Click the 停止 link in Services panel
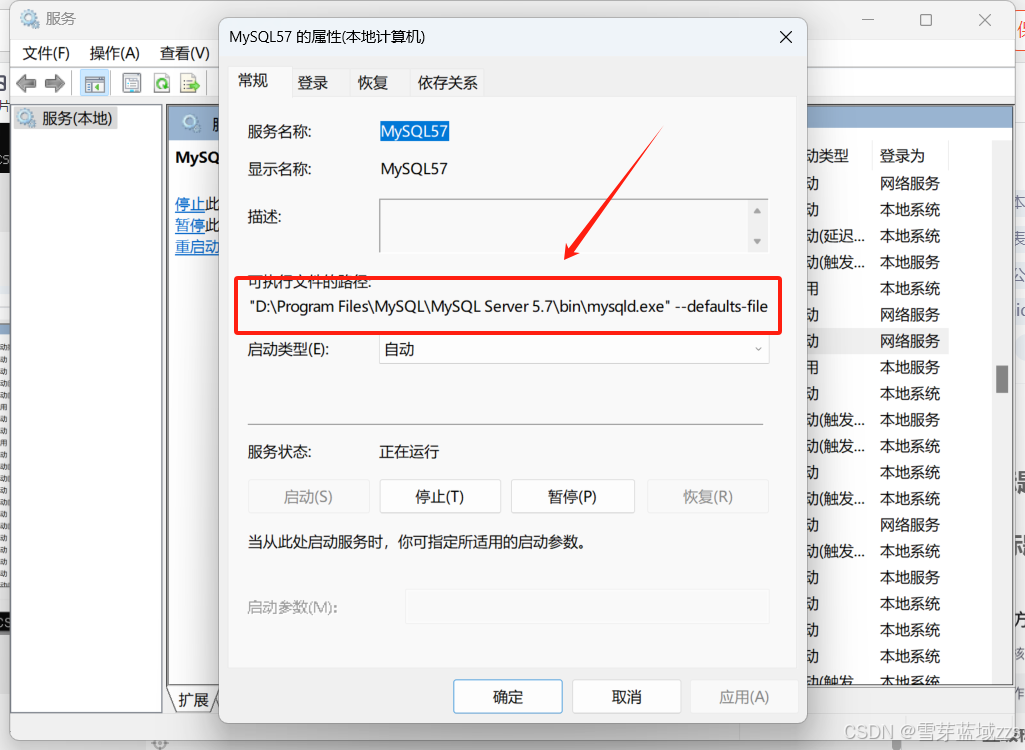Viewport: 1025px width, 750px height. click(x=190, y=205)
